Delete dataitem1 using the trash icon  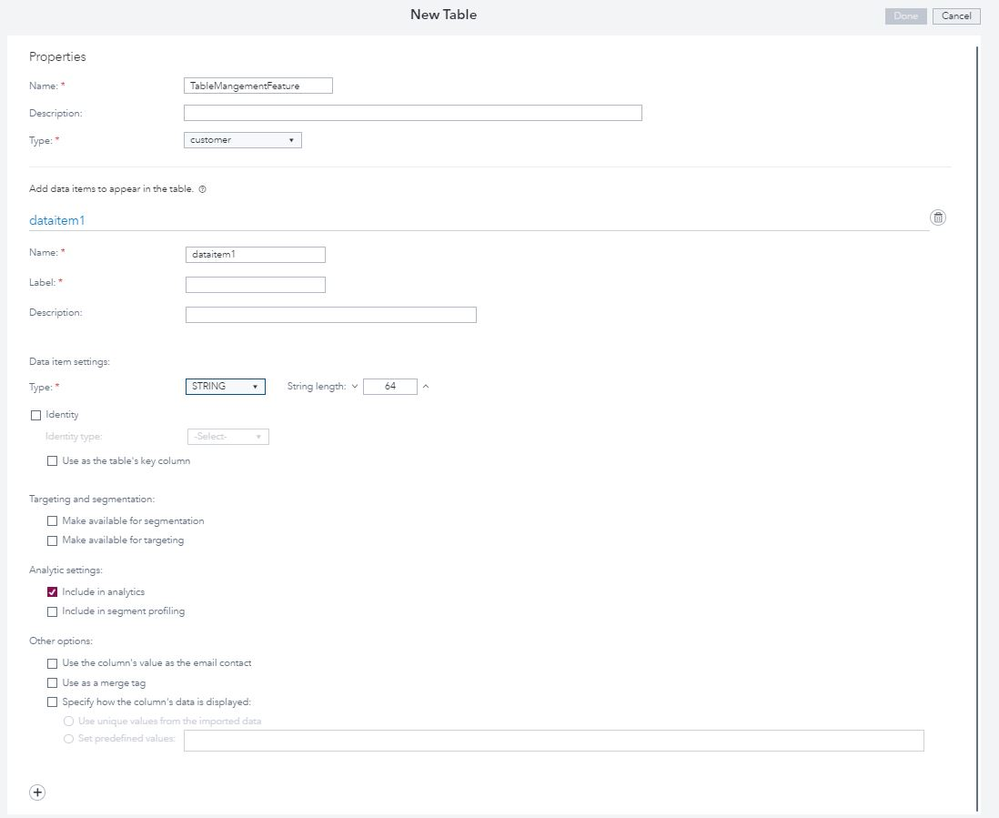point(938,217)
